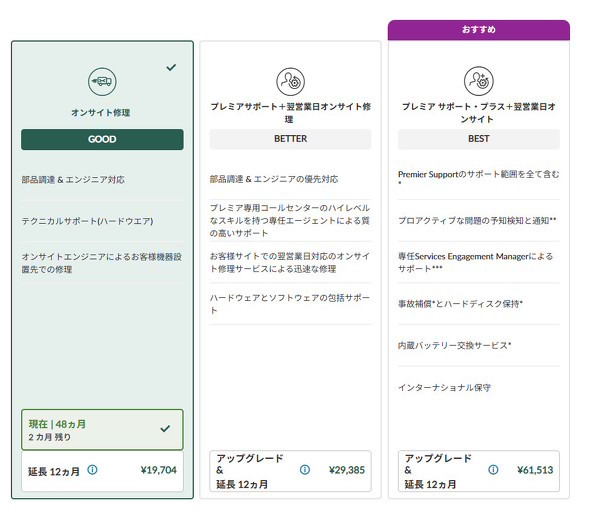
Task: Click the purple おすすめ banner
Action: tap(479, 30)
